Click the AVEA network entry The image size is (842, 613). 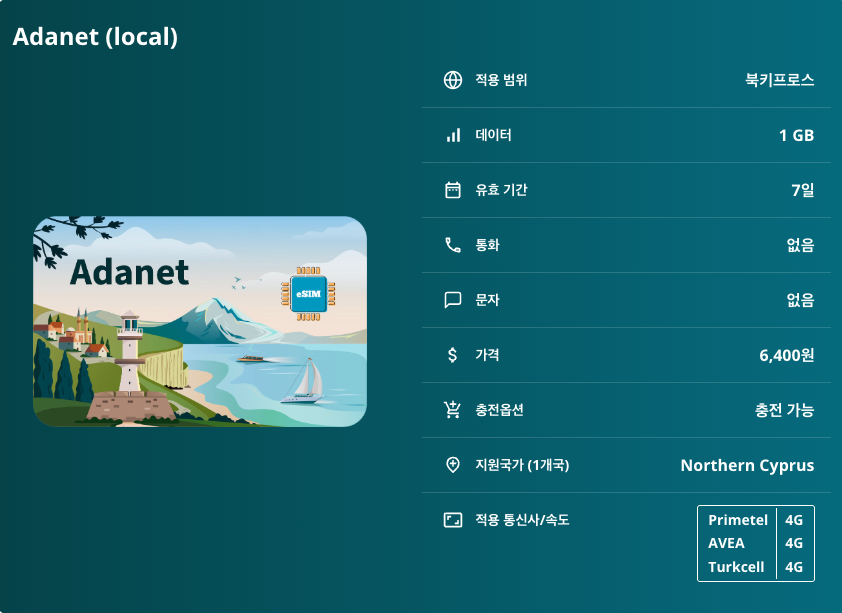726,543
